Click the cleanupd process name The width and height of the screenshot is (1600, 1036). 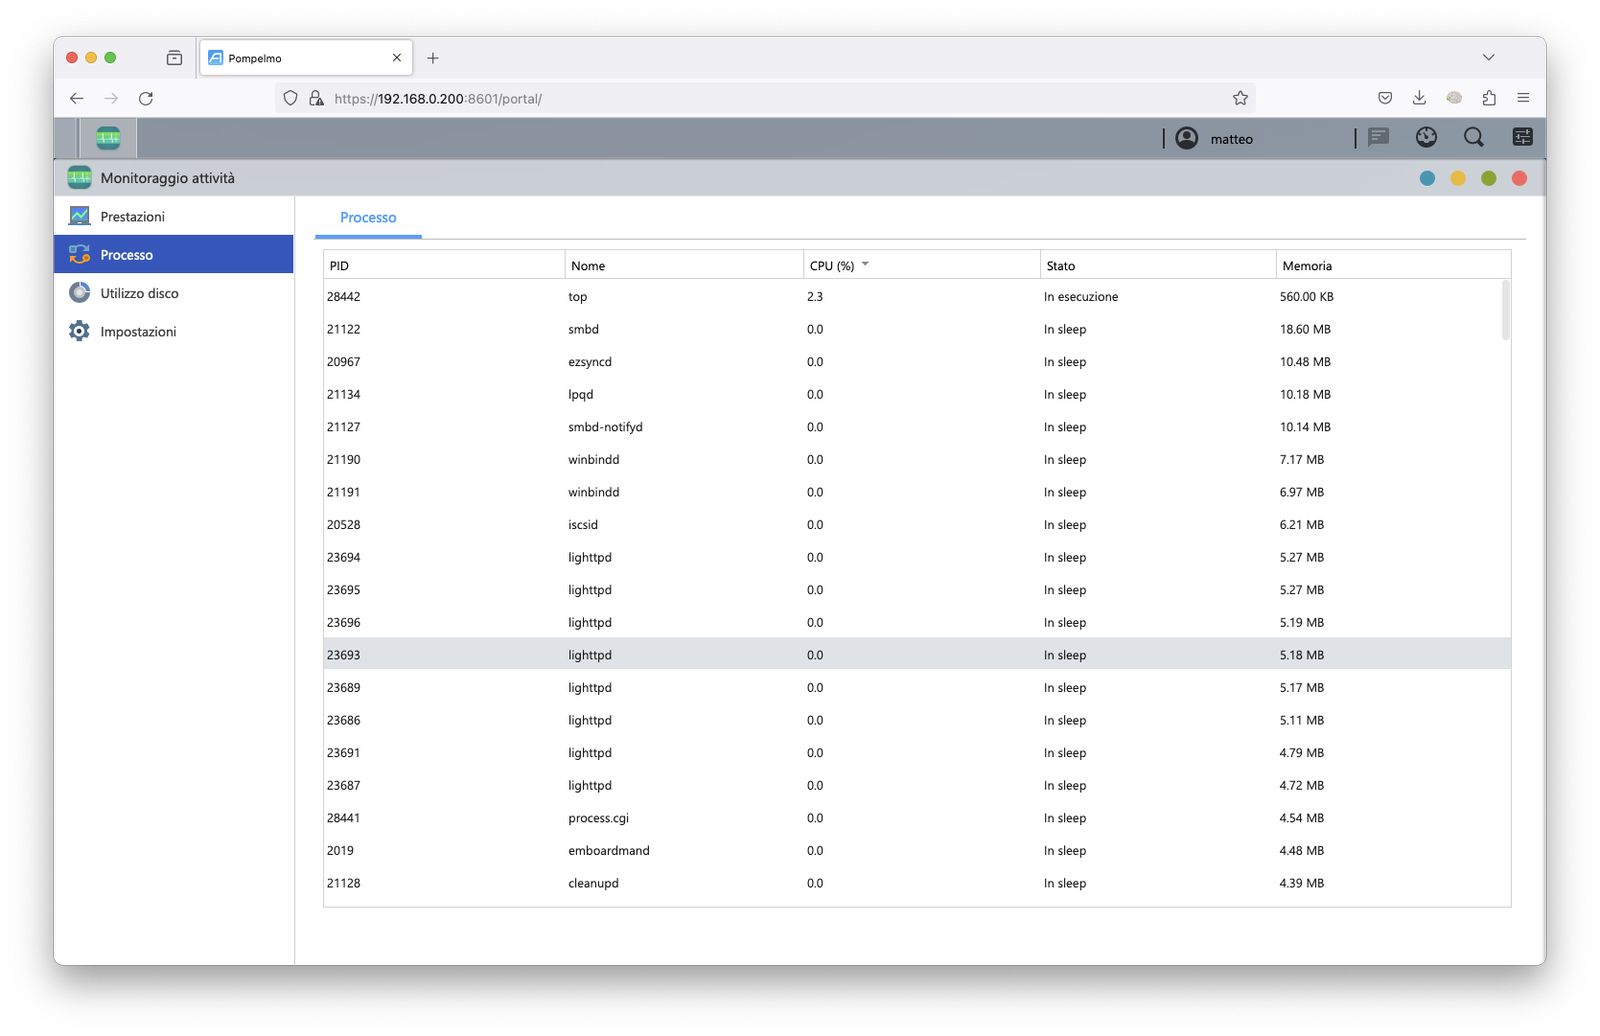coord(593,883)
